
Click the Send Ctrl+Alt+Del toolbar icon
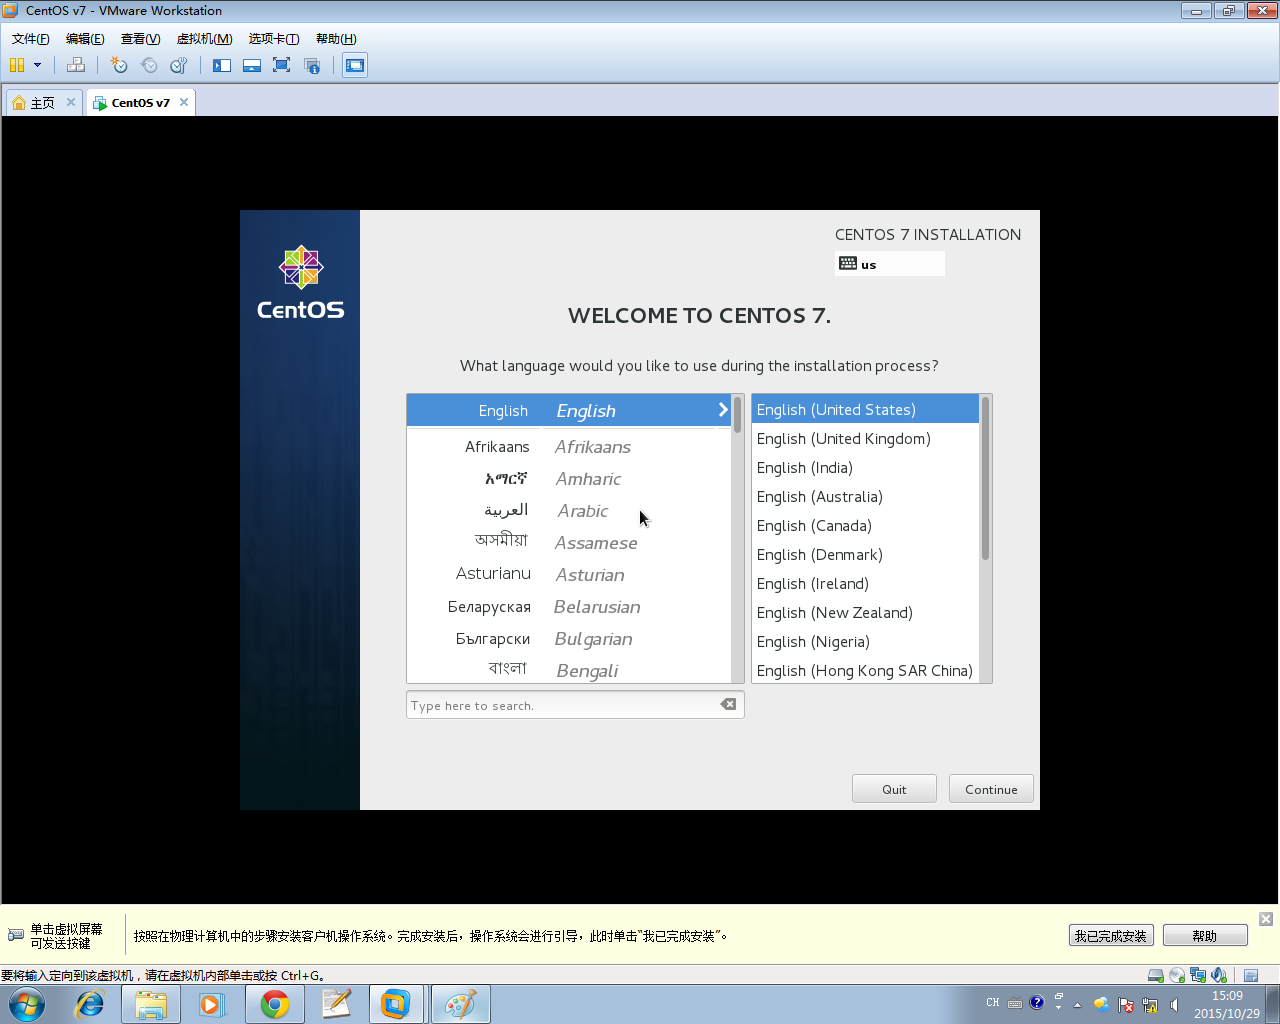click(76, 65)
